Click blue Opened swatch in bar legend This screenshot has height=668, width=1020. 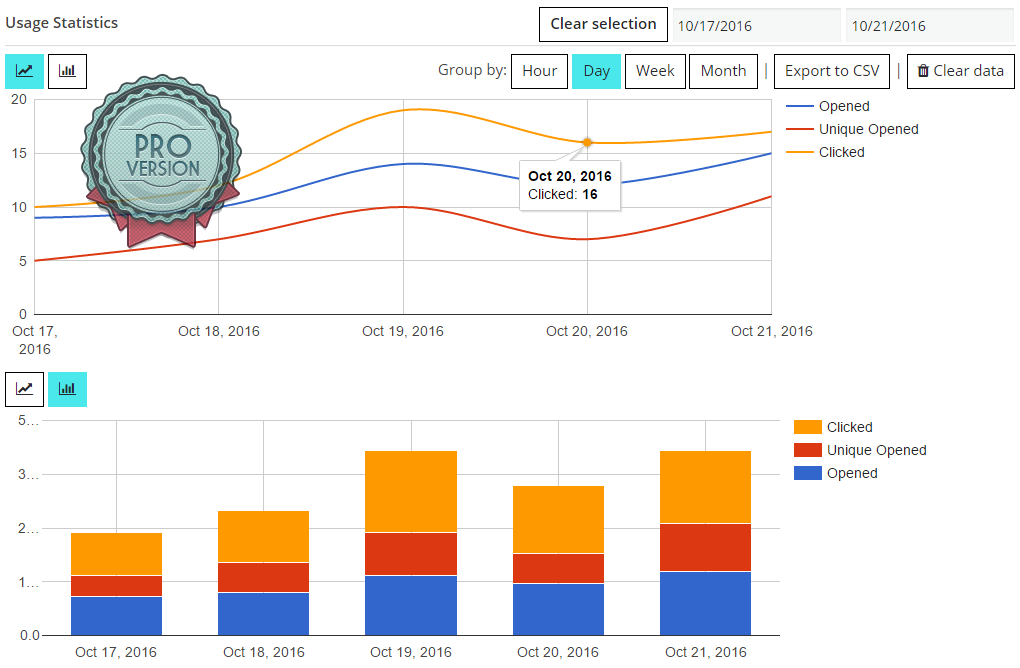[x=807, y=473]
